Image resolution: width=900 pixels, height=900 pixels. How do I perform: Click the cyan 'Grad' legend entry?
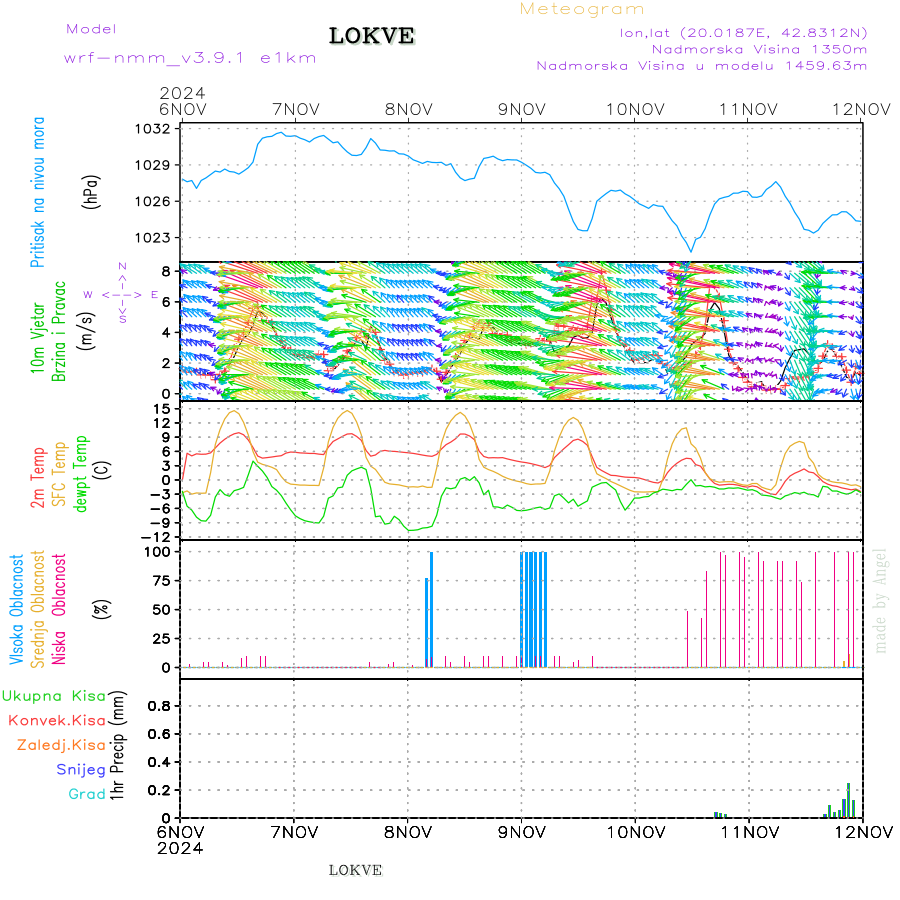[87, 794]
